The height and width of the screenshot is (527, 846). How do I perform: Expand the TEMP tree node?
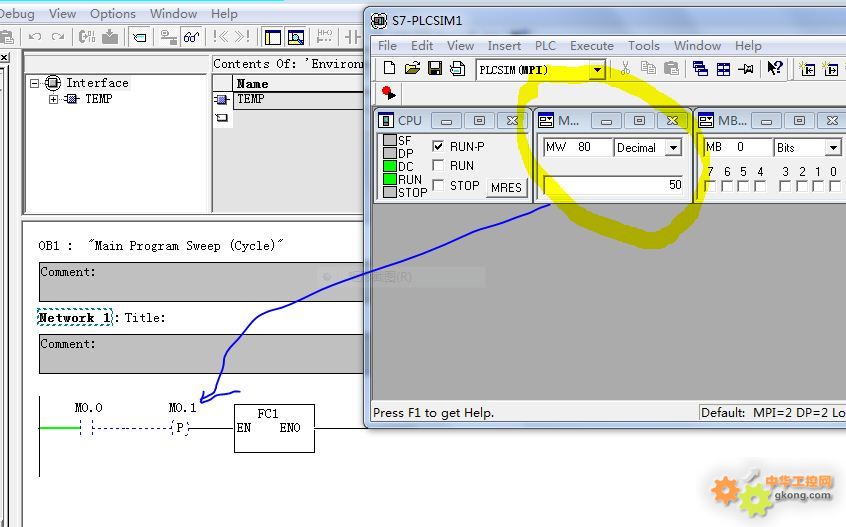[53, 99]
